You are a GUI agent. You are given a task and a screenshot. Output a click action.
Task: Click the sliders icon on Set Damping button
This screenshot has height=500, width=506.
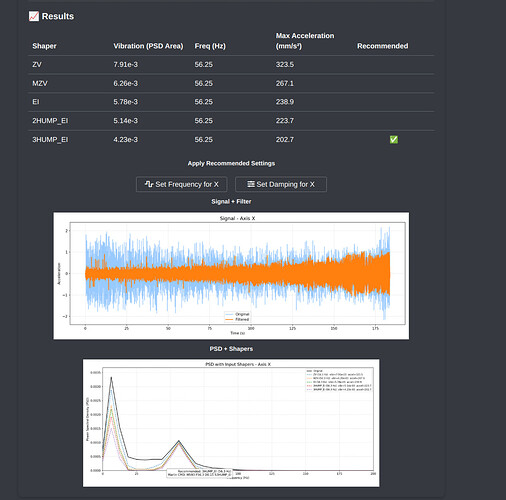coord(251,184)
